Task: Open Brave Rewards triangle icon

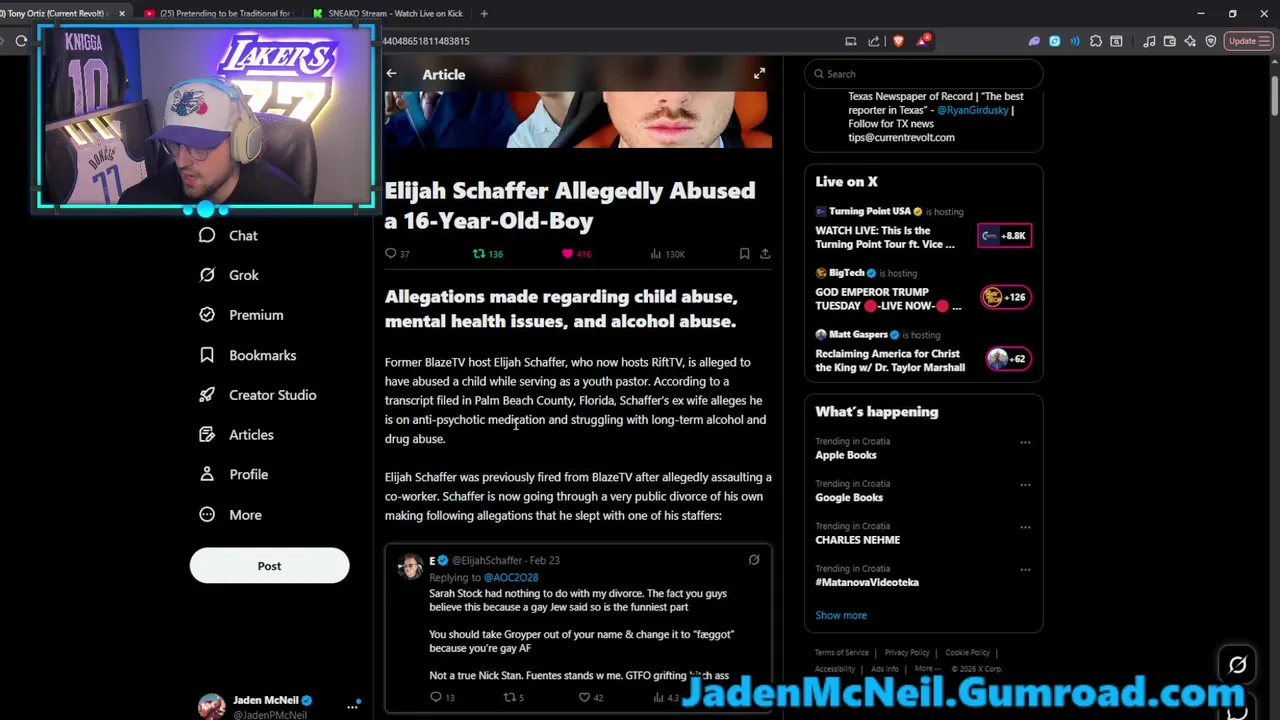Action: pyautogui.click(x=922, y=41)
